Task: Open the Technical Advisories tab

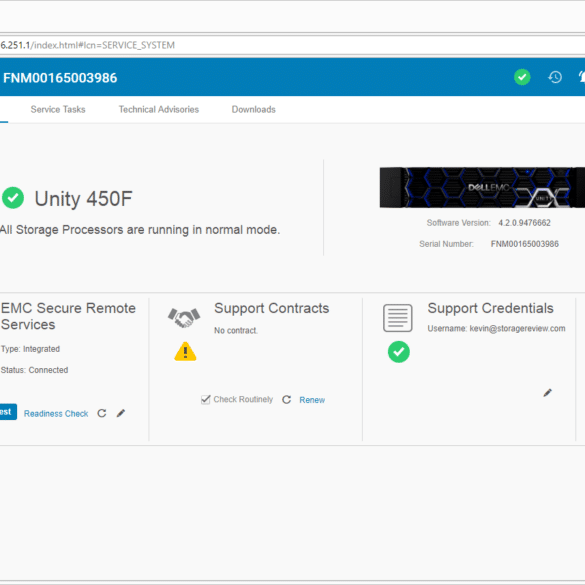Action: (159, 109)
